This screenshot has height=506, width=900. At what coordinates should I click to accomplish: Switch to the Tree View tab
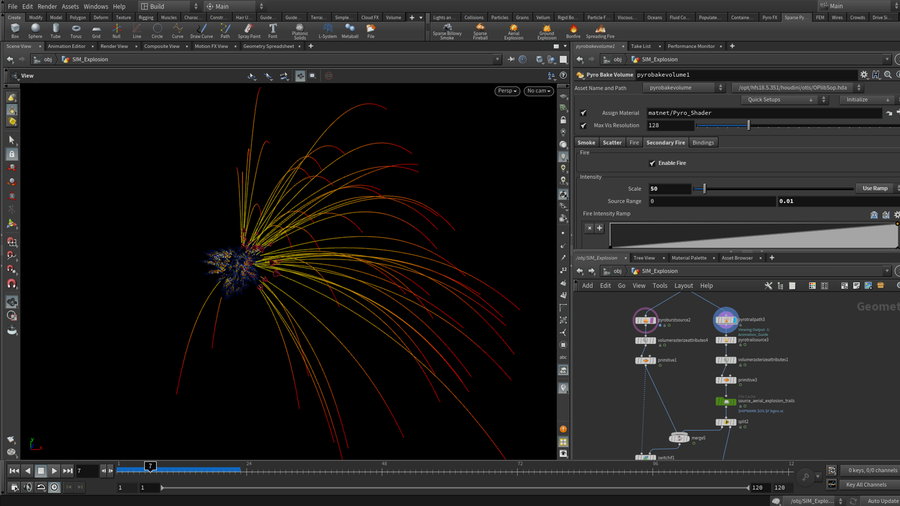[644, 258]
